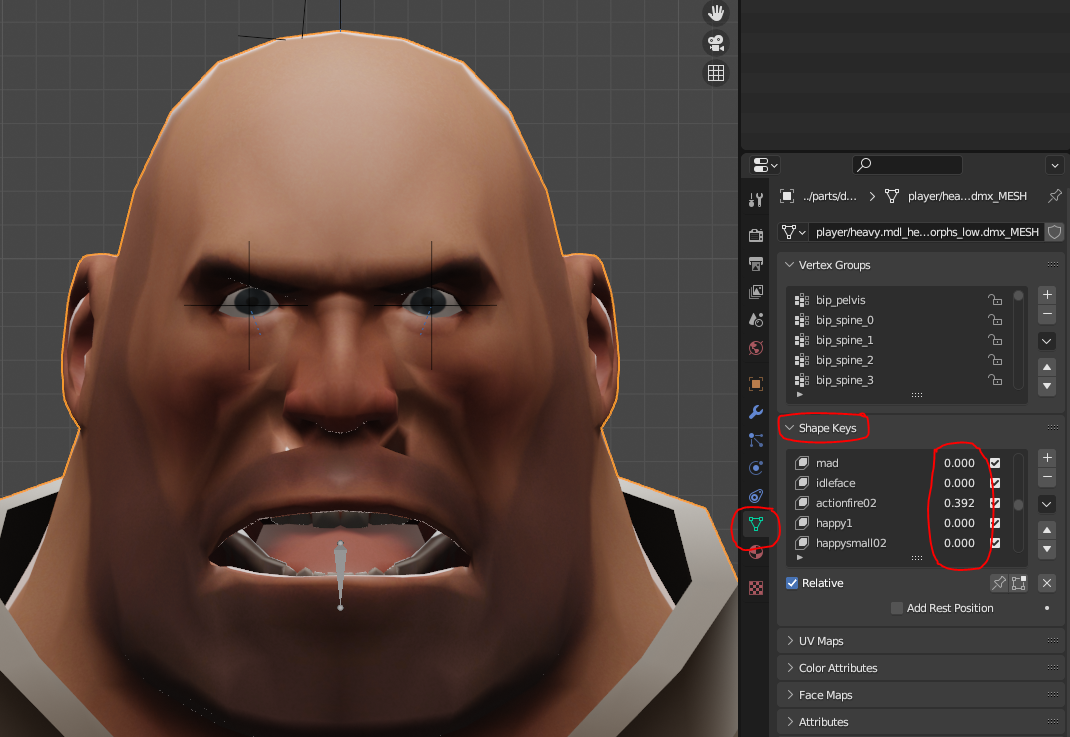The image size is (1070, 737).
Task: Add a new vertex group
Action: point(1047,295)
